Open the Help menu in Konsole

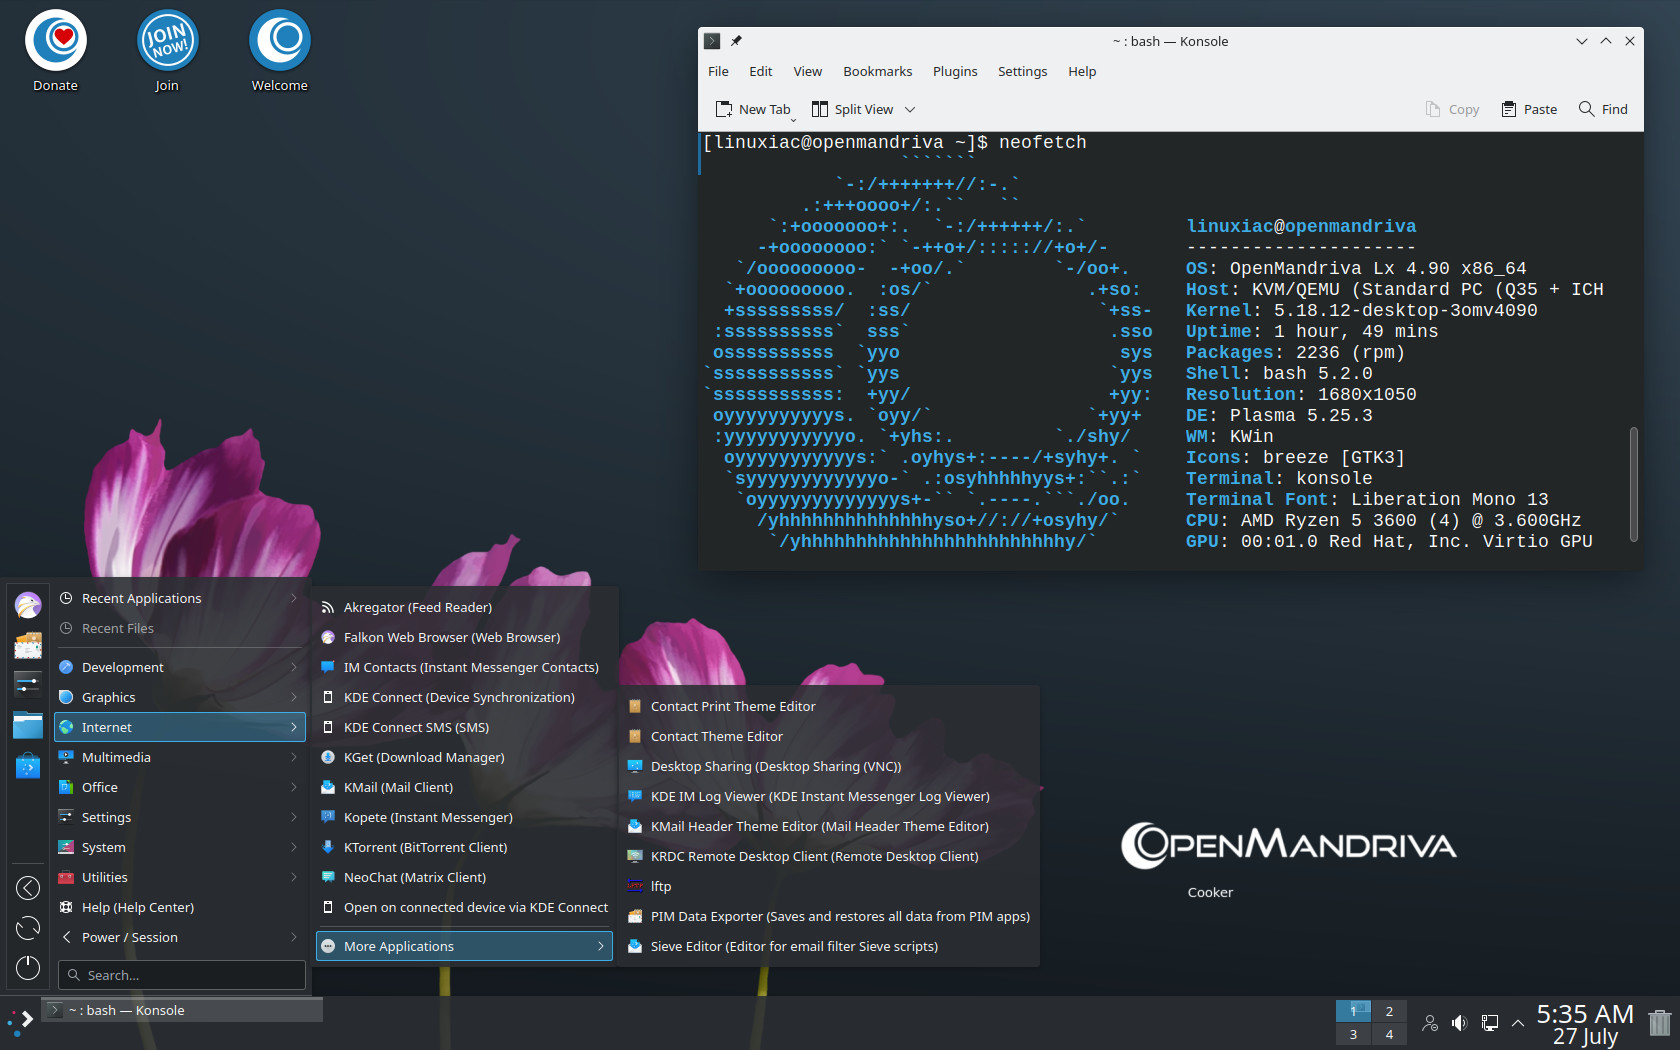click(1081, 71)
